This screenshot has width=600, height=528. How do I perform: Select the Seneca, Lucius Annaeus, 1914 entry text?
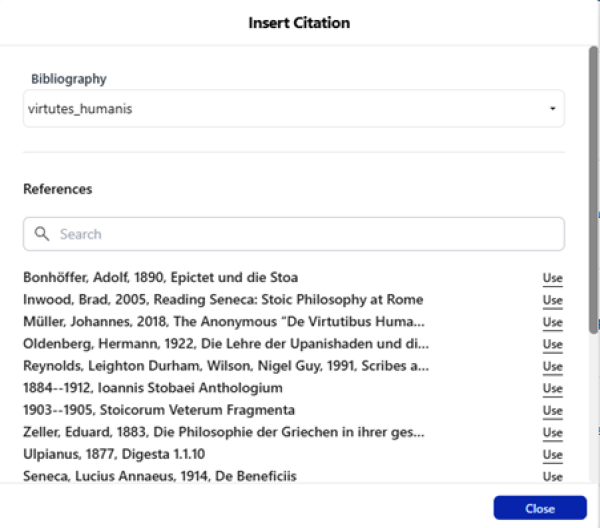[159, 476]
